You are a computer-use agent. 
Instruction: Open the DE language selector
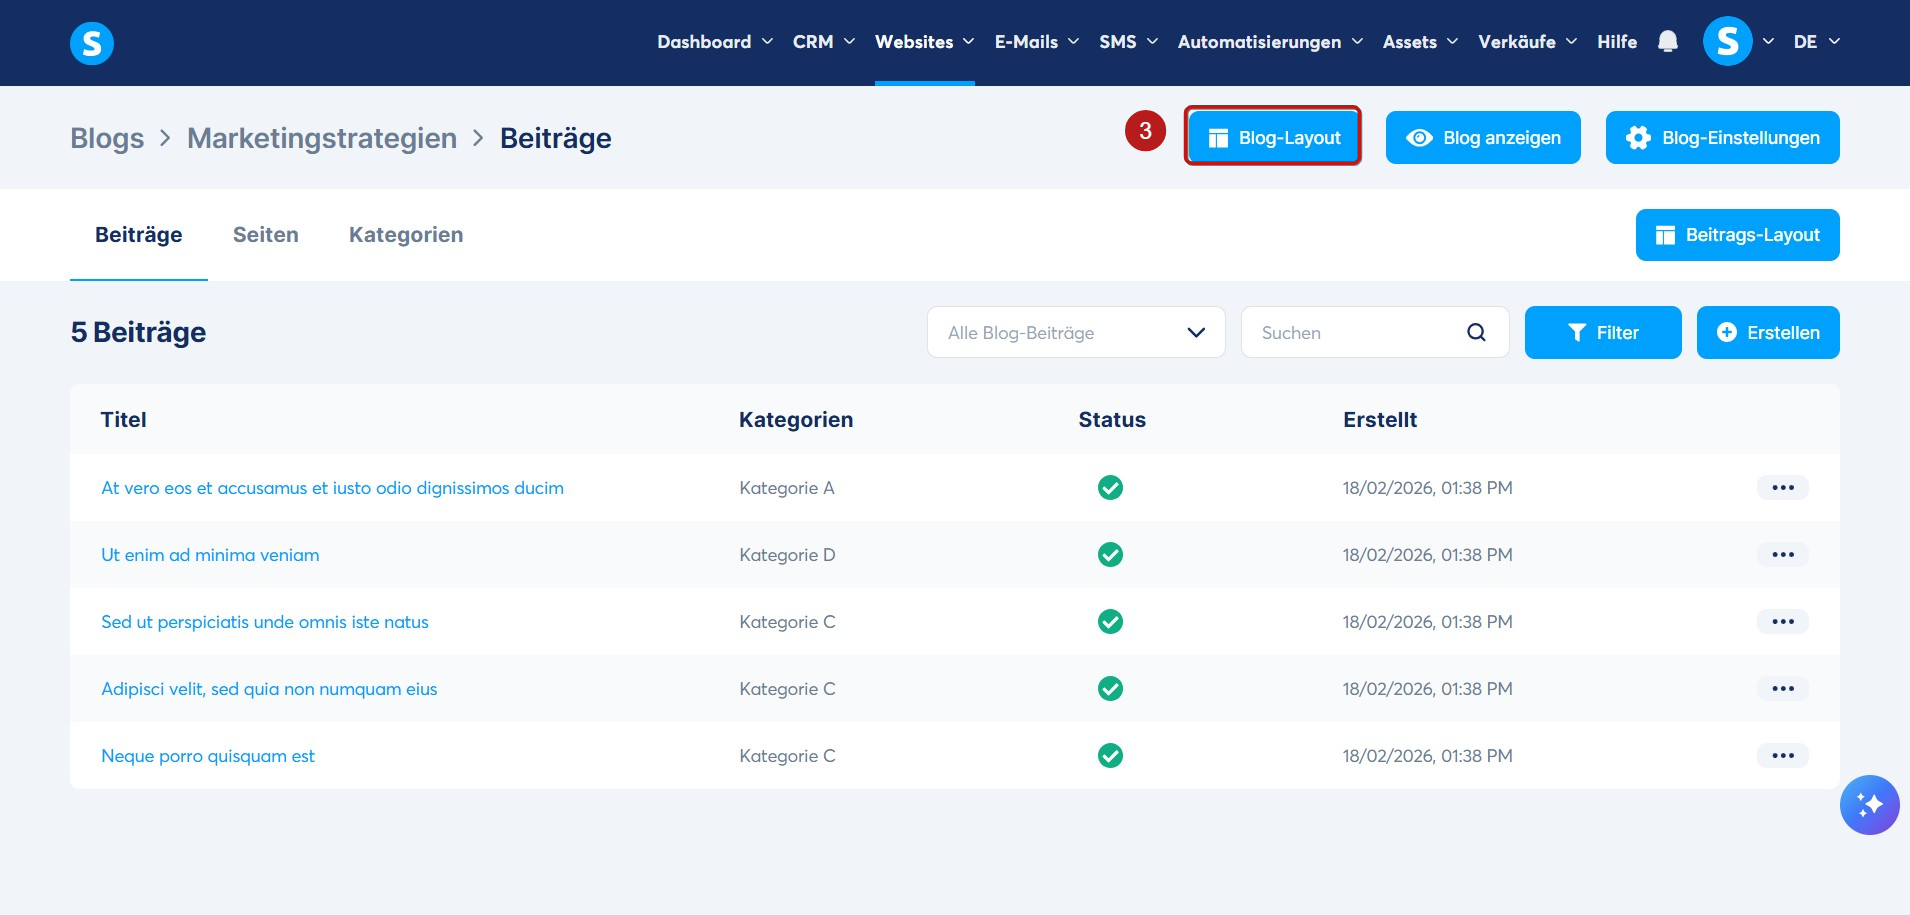pyautogui.click(x=1817, y=42)
